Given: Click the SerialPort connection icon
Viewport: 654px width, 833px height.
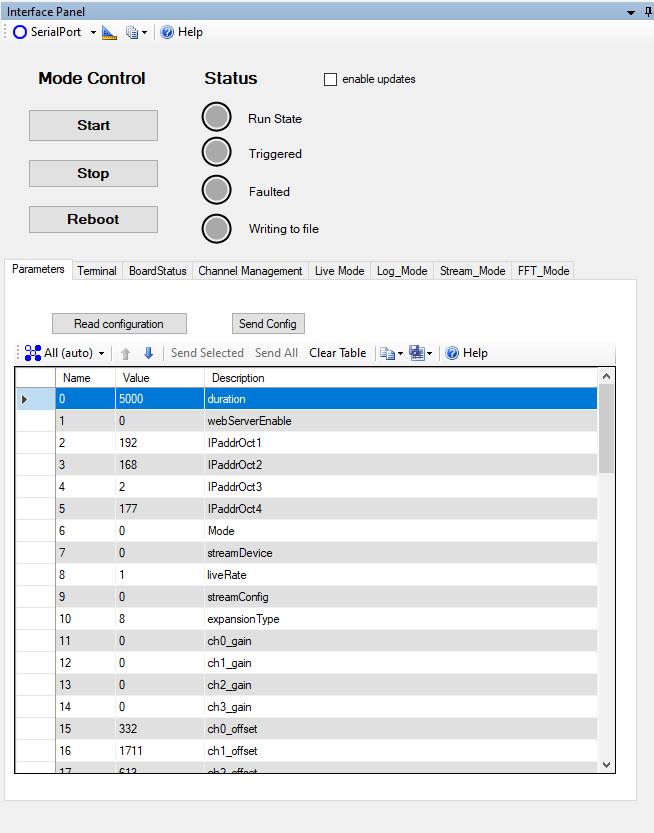Looking at the screenshot, I should 20,32.
